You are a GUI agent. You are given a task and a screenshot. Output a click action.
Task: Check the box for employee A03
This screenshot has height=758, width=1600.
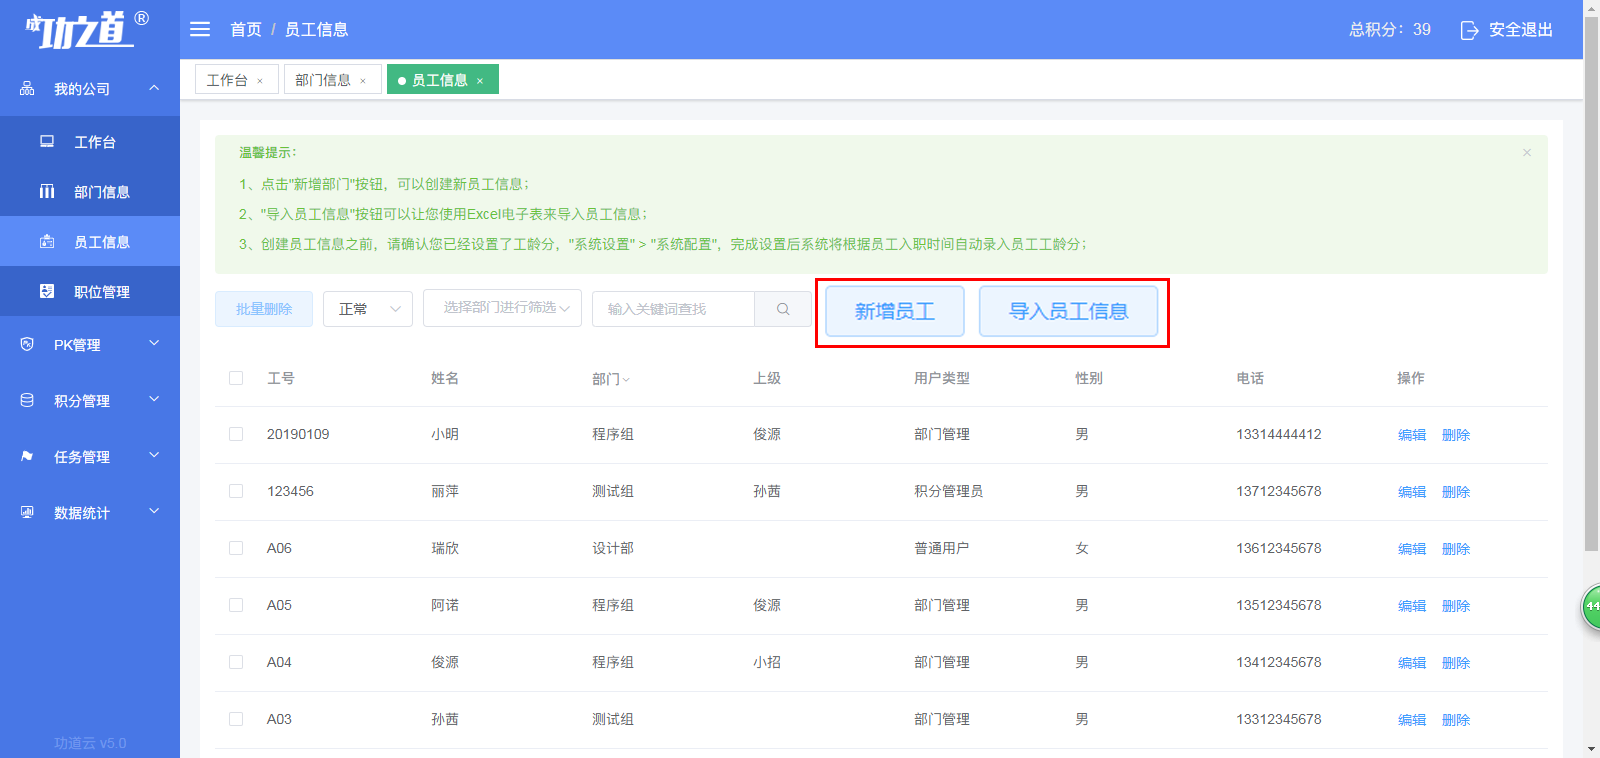pyautogui.click(x=236, y=719)
